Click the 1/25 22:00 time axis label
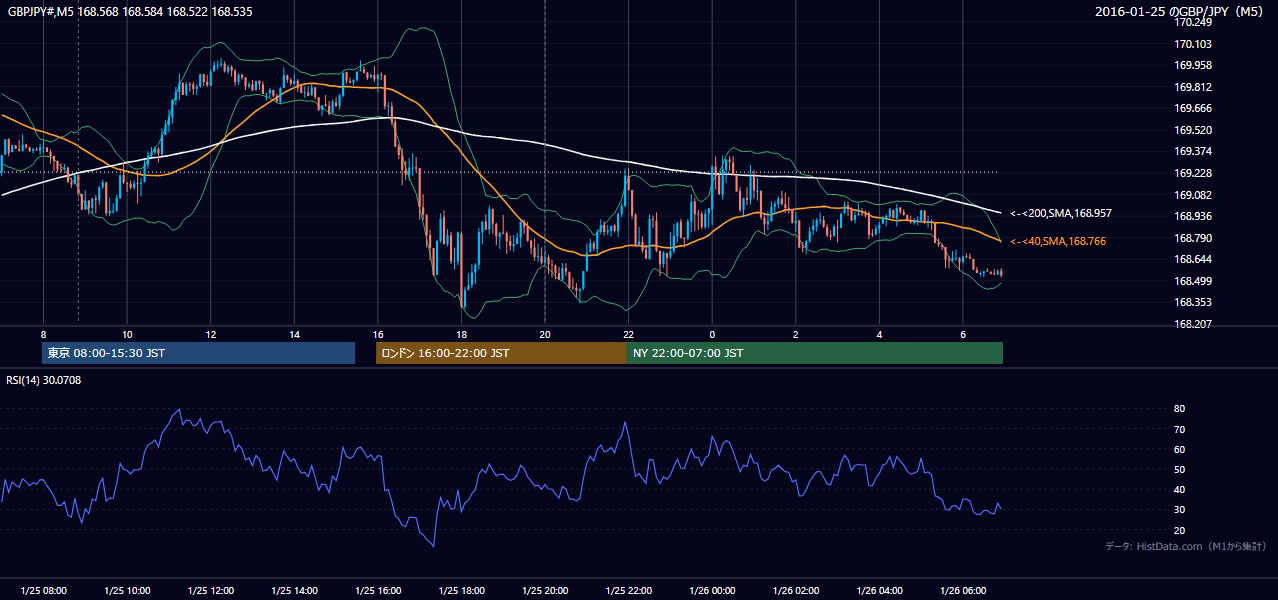1278x600 pixels. pos(628,591)
